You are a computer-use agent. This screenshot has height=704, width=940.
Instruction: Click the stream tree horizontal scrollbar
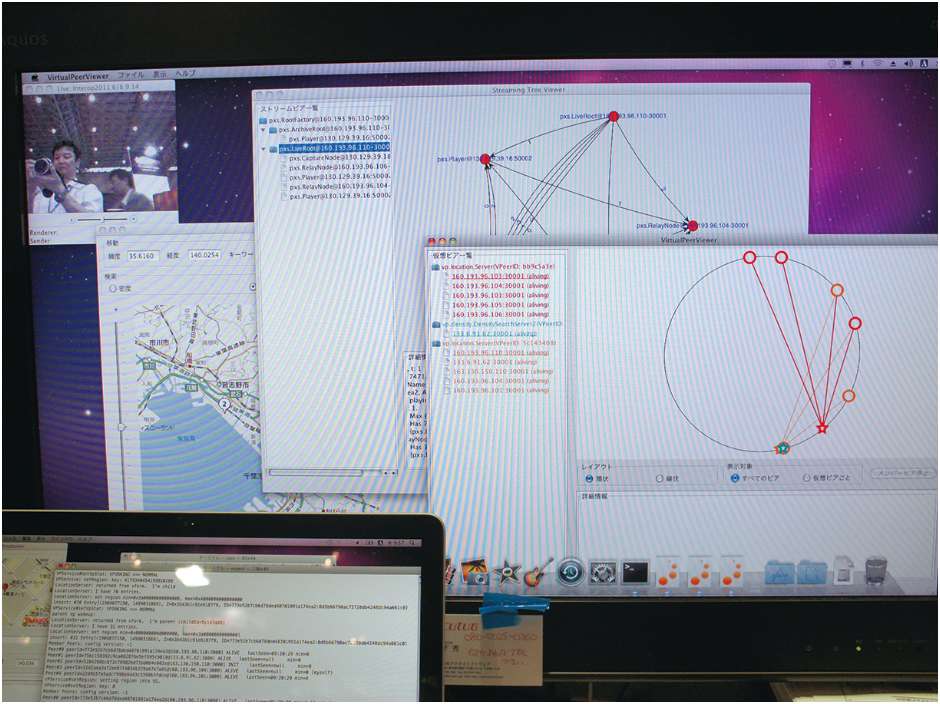[x=333, y=473]
